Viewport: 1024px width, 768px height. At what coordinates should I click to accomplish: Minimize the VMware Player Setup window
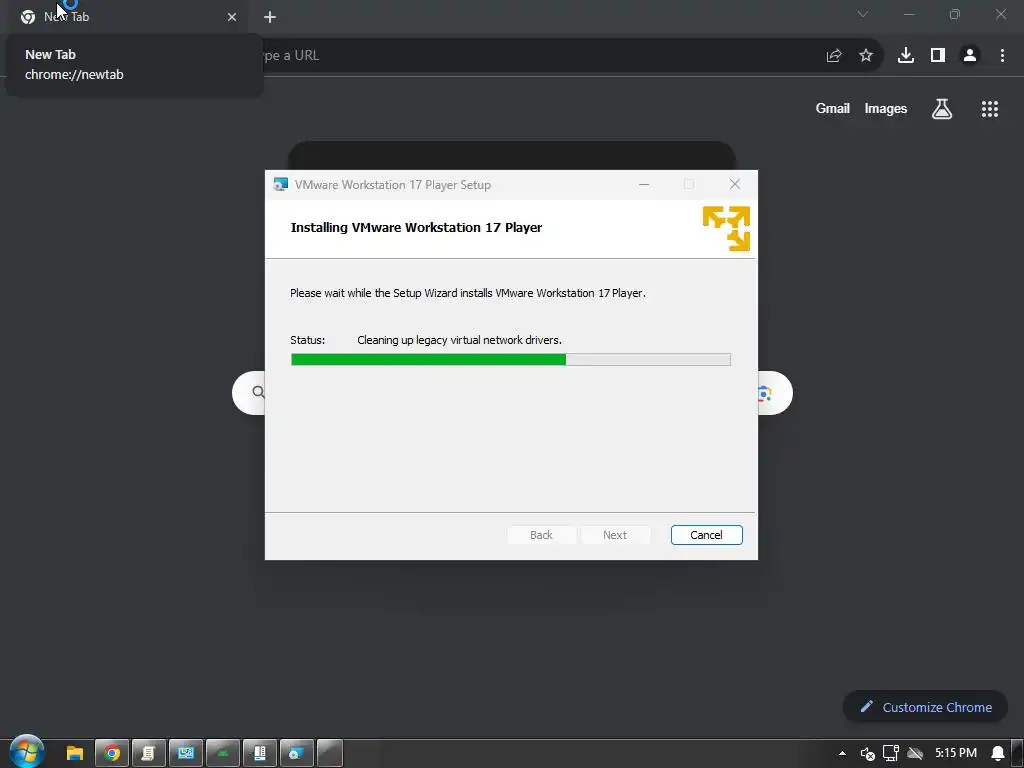644,185
